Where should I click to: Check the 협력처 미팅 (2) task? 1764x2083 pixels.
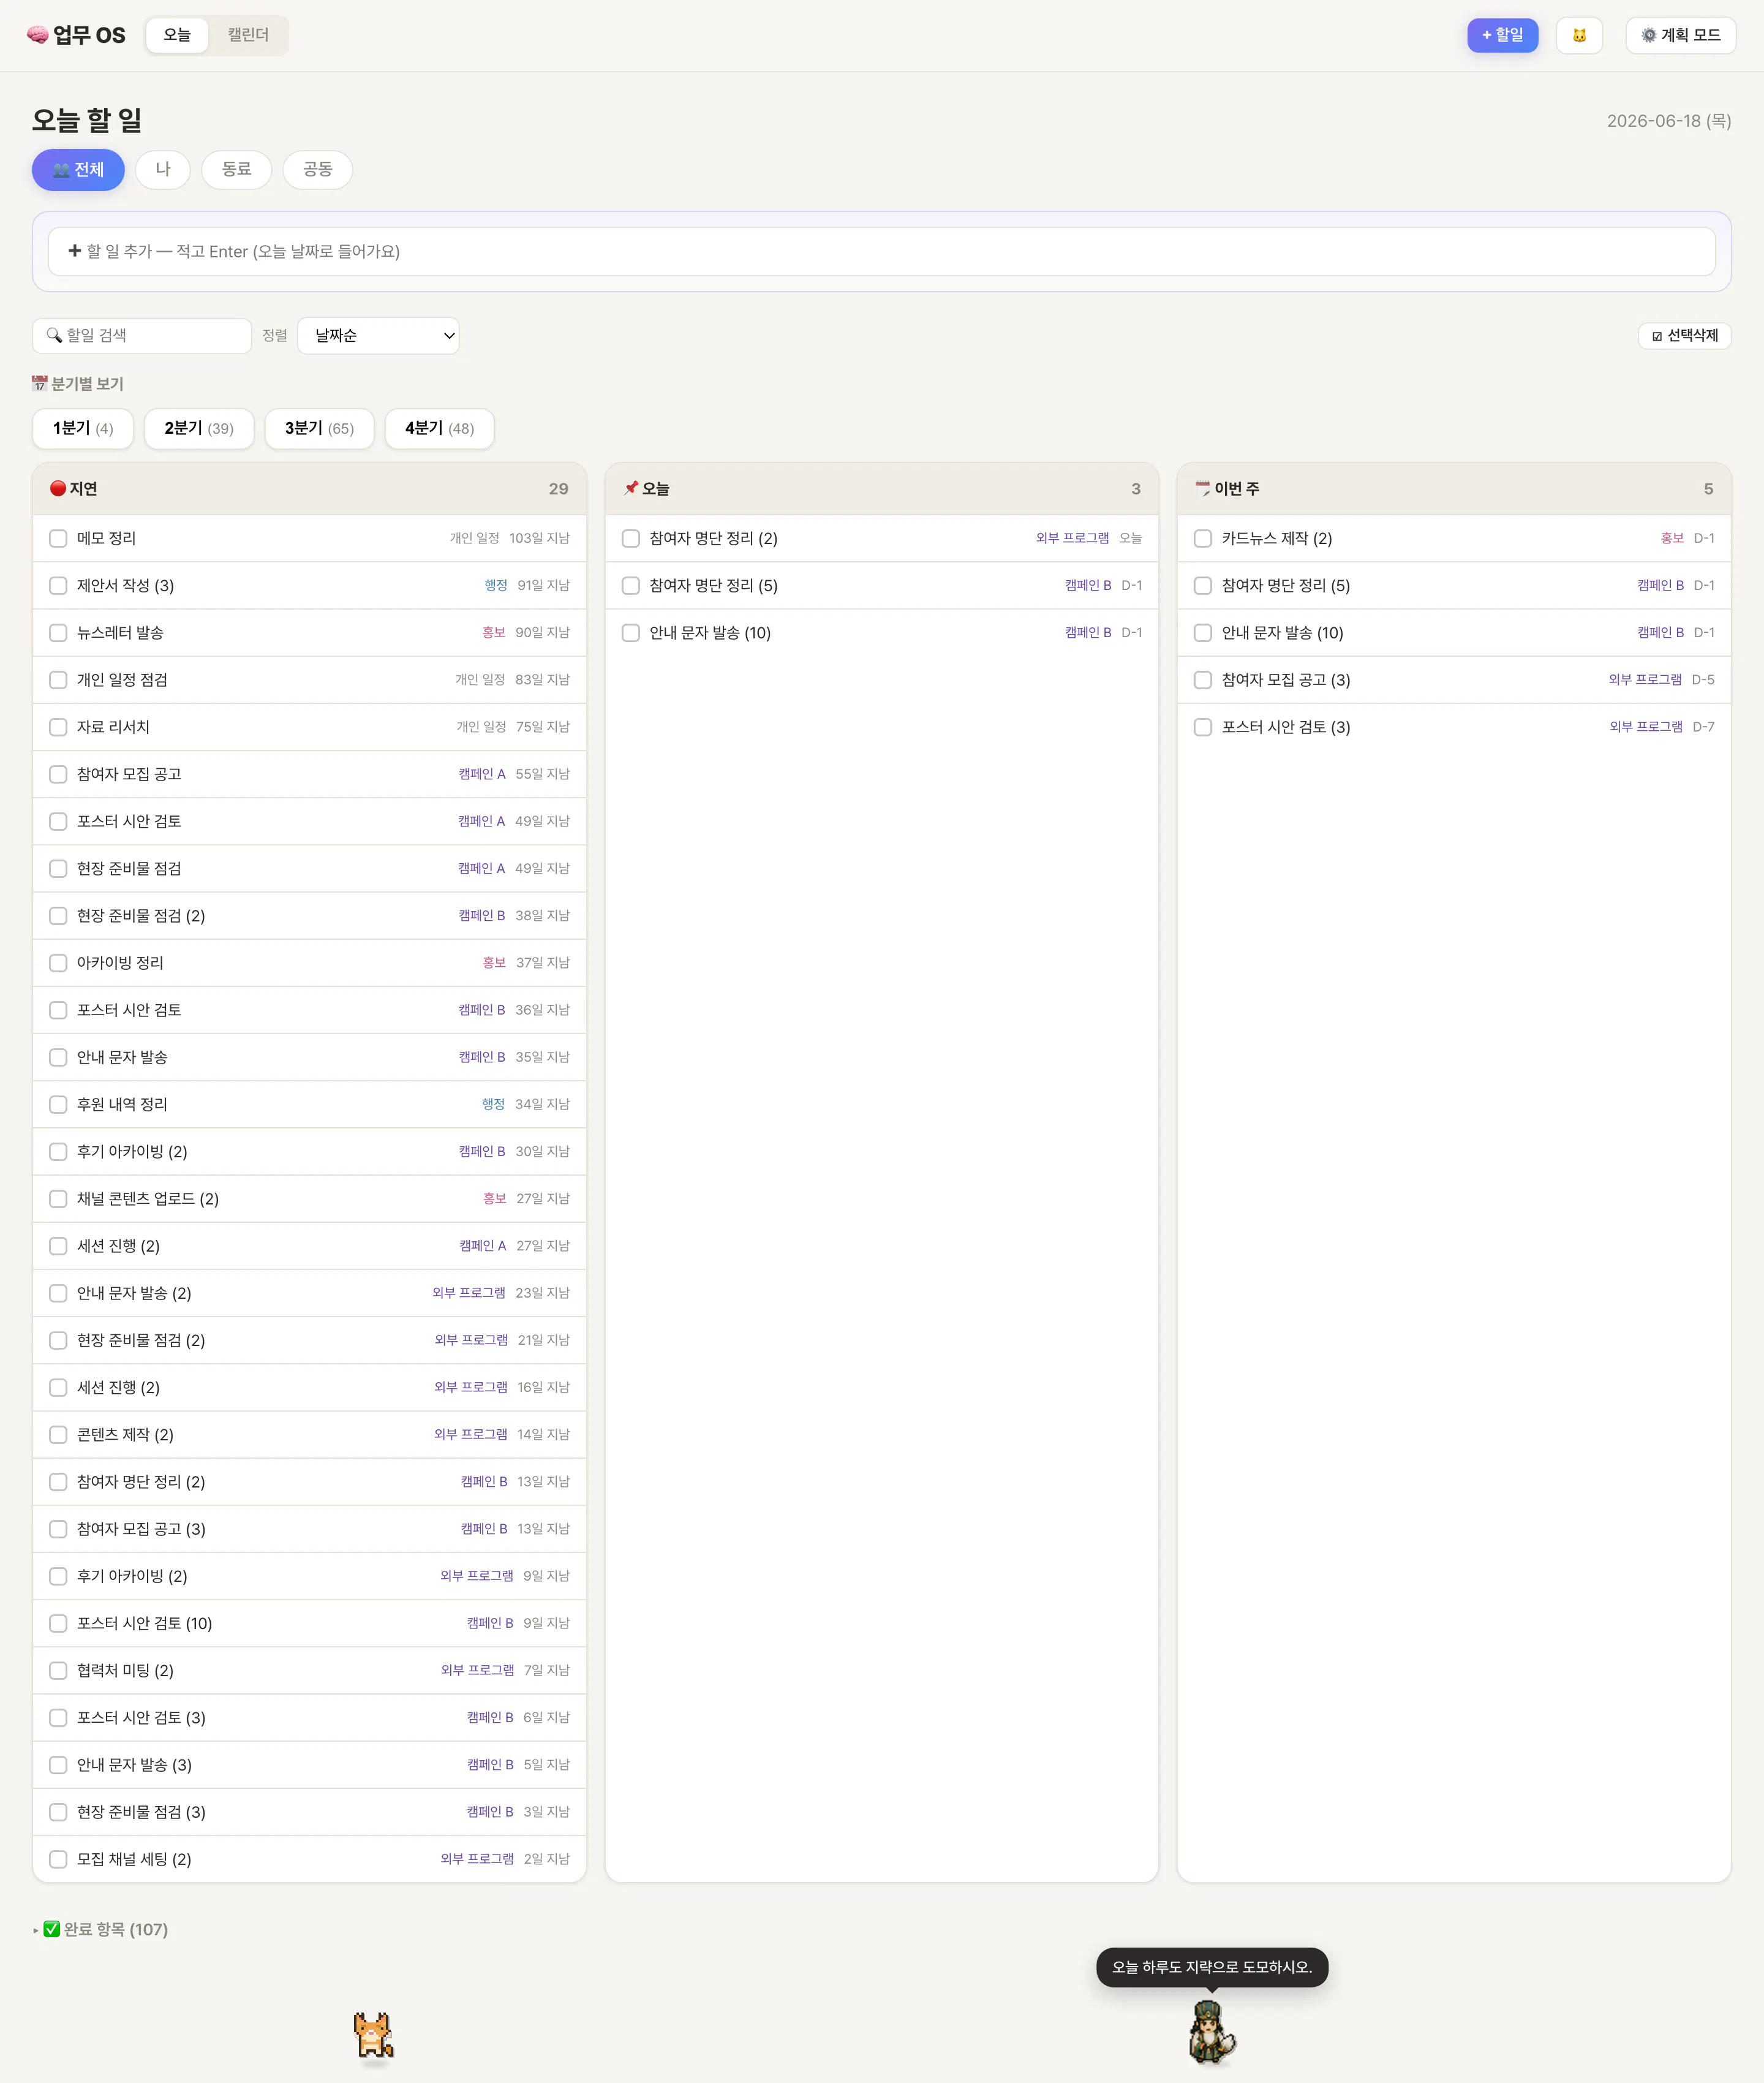pyautogui.click(x=58, y=1670)
